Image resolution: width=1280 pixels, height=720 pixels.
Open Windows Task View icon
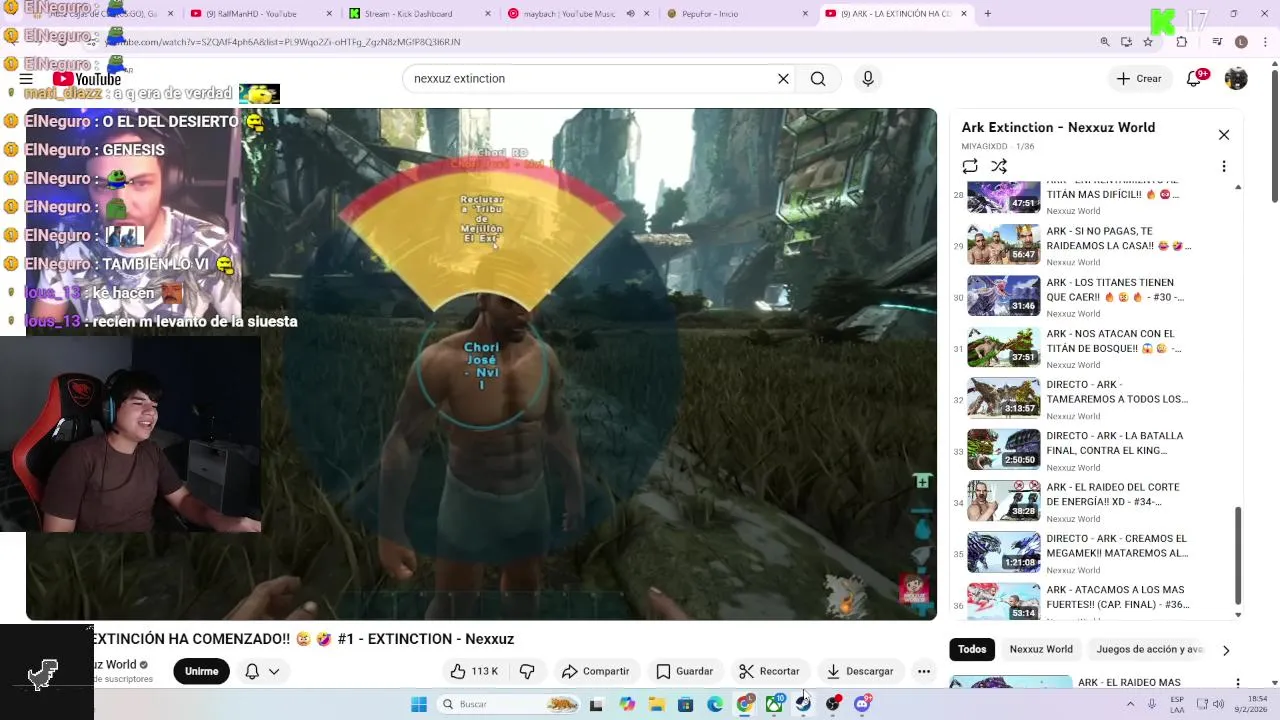pos(597,704)
